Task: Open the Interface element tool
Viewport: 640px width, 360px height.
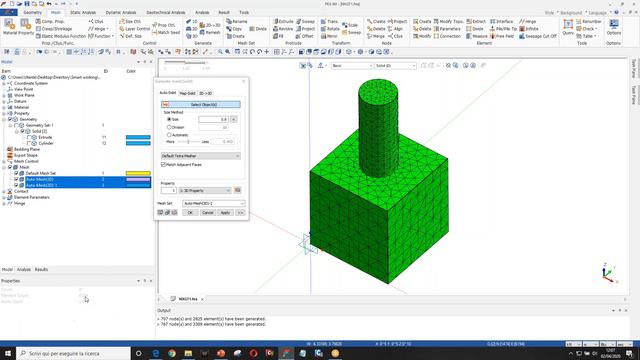Action: coord(501,21)
